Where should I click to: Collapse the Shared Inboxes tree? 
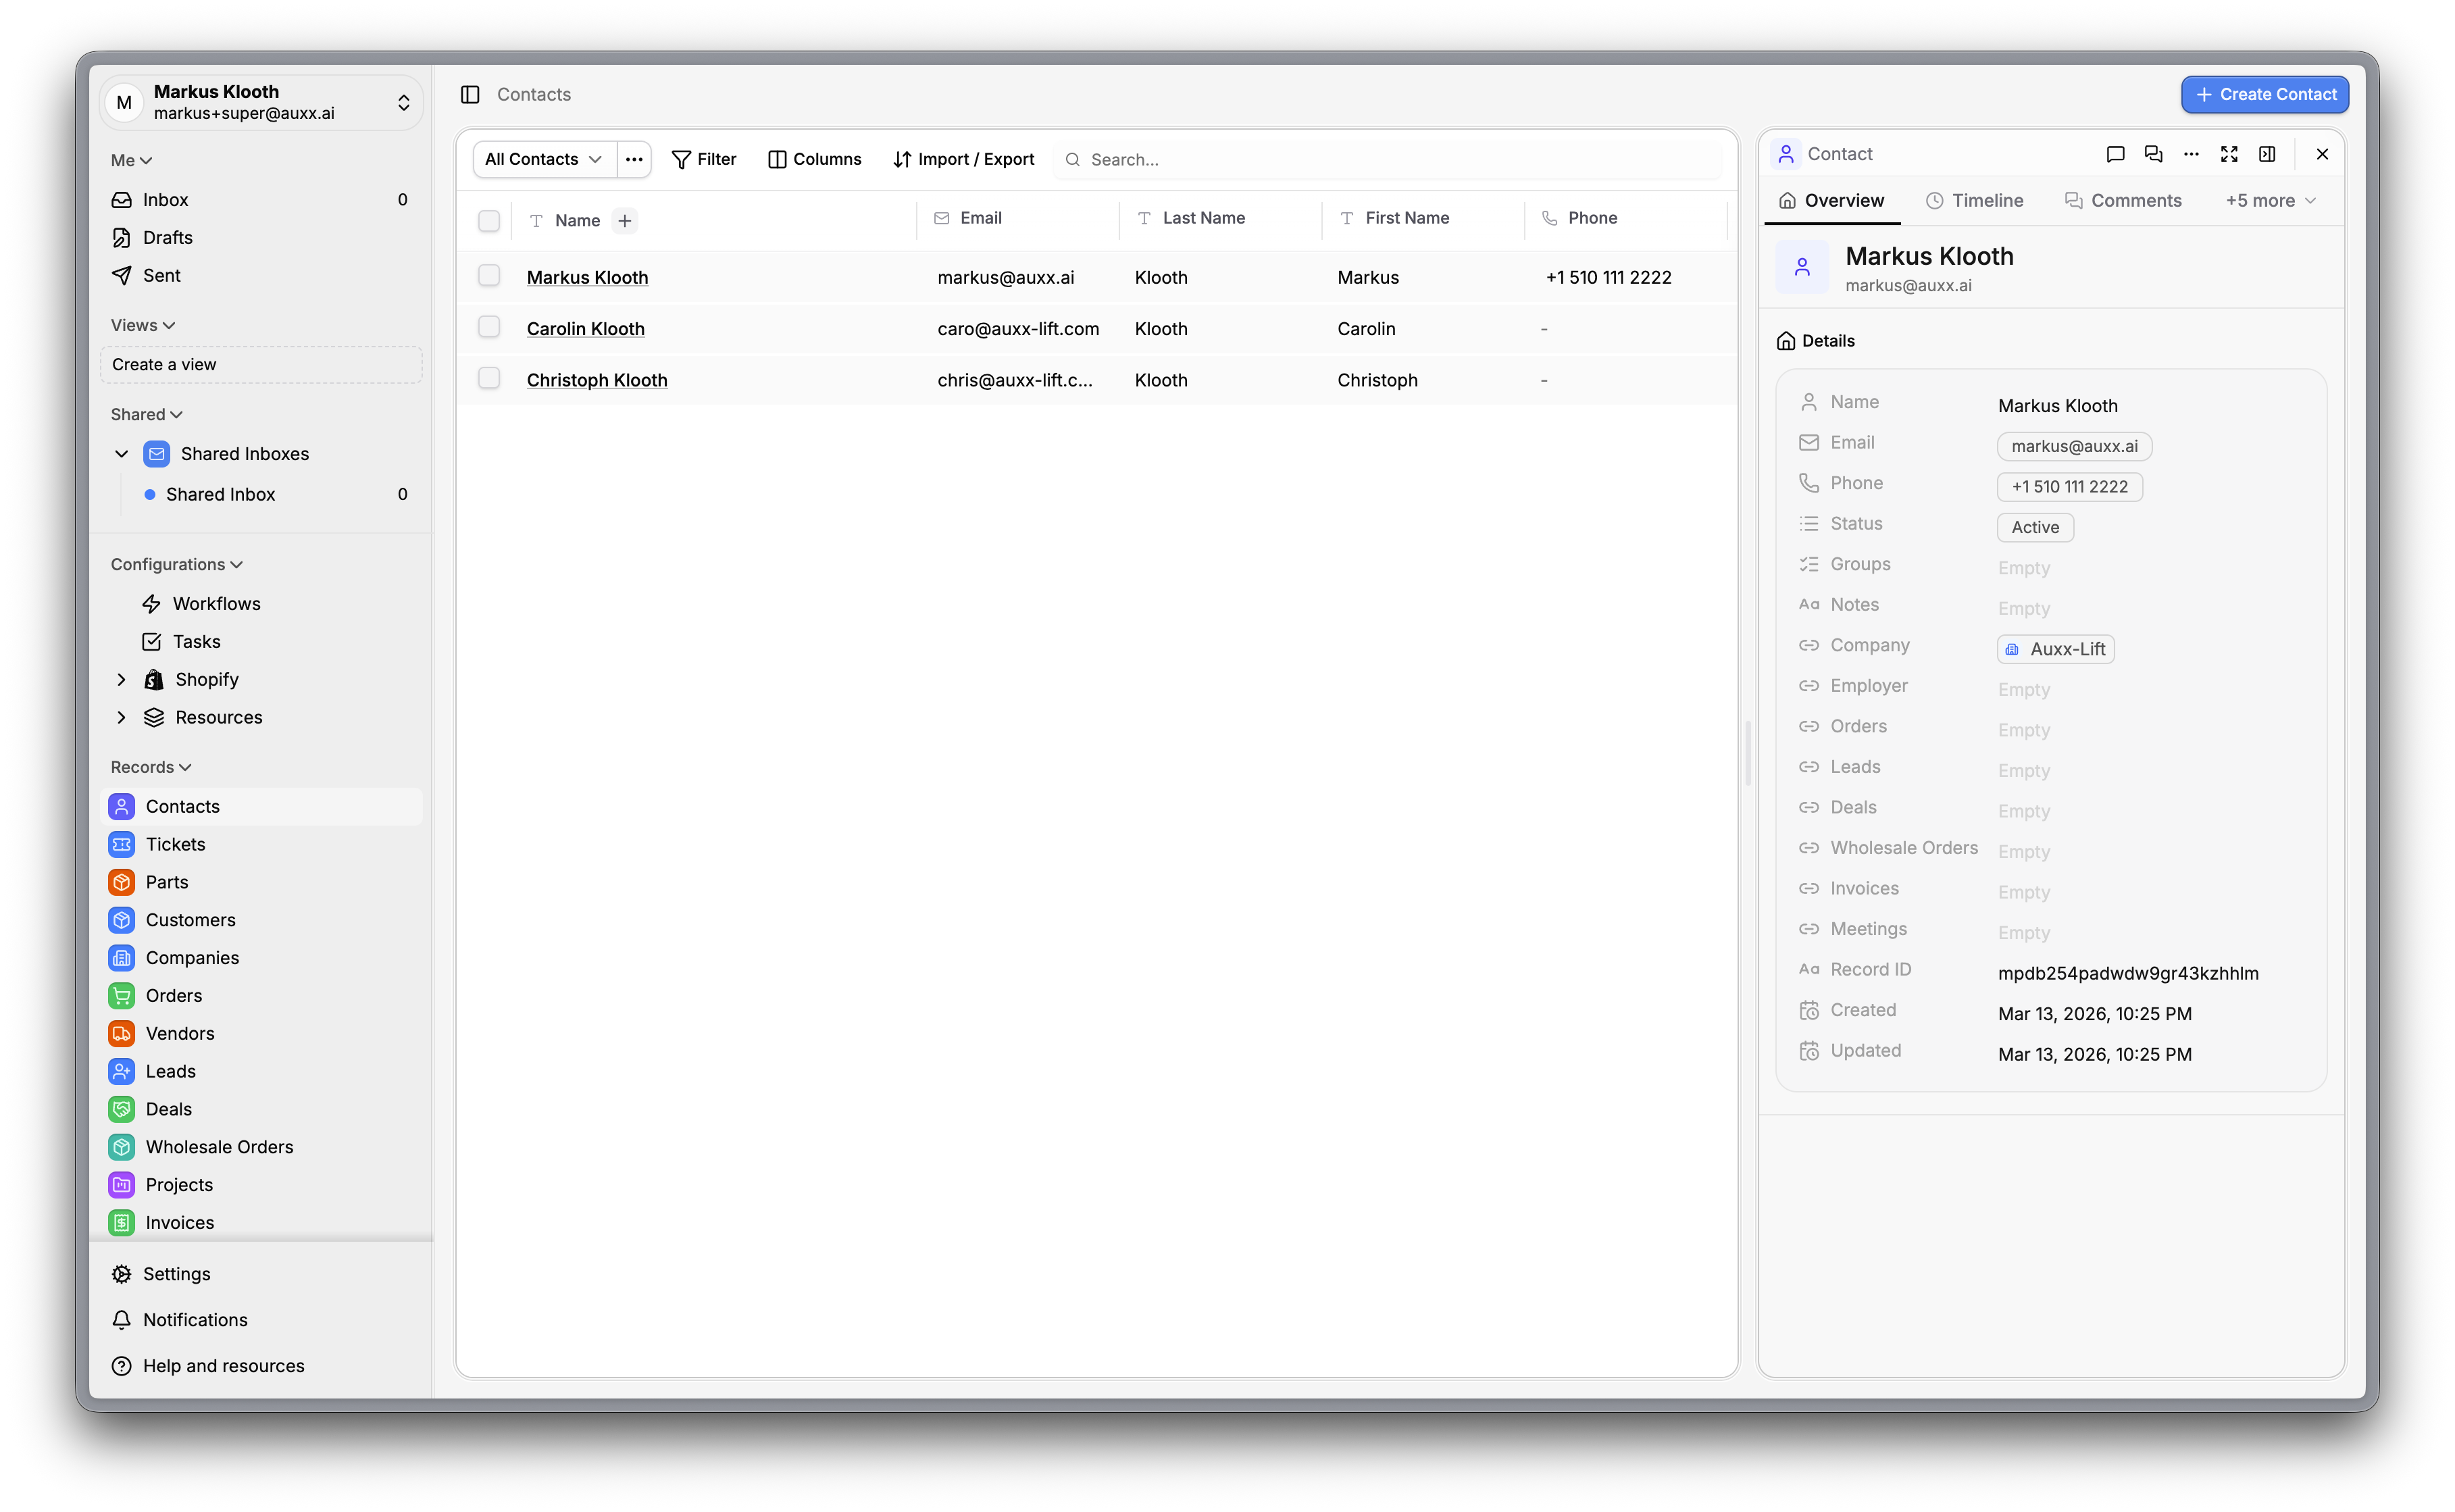pos(122,453)
